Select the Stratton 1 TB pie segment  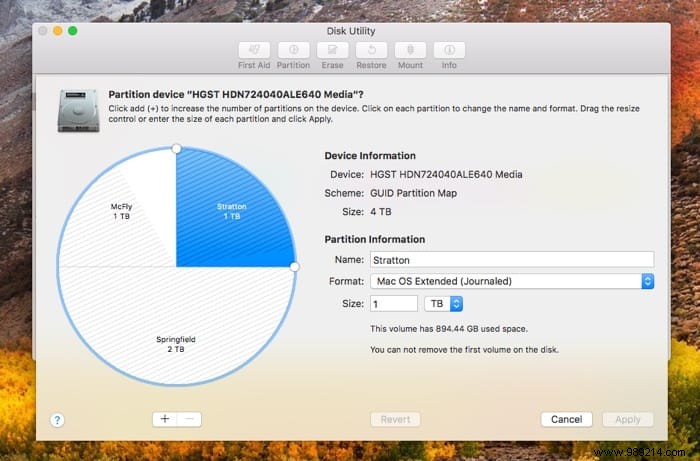(232, 211)
